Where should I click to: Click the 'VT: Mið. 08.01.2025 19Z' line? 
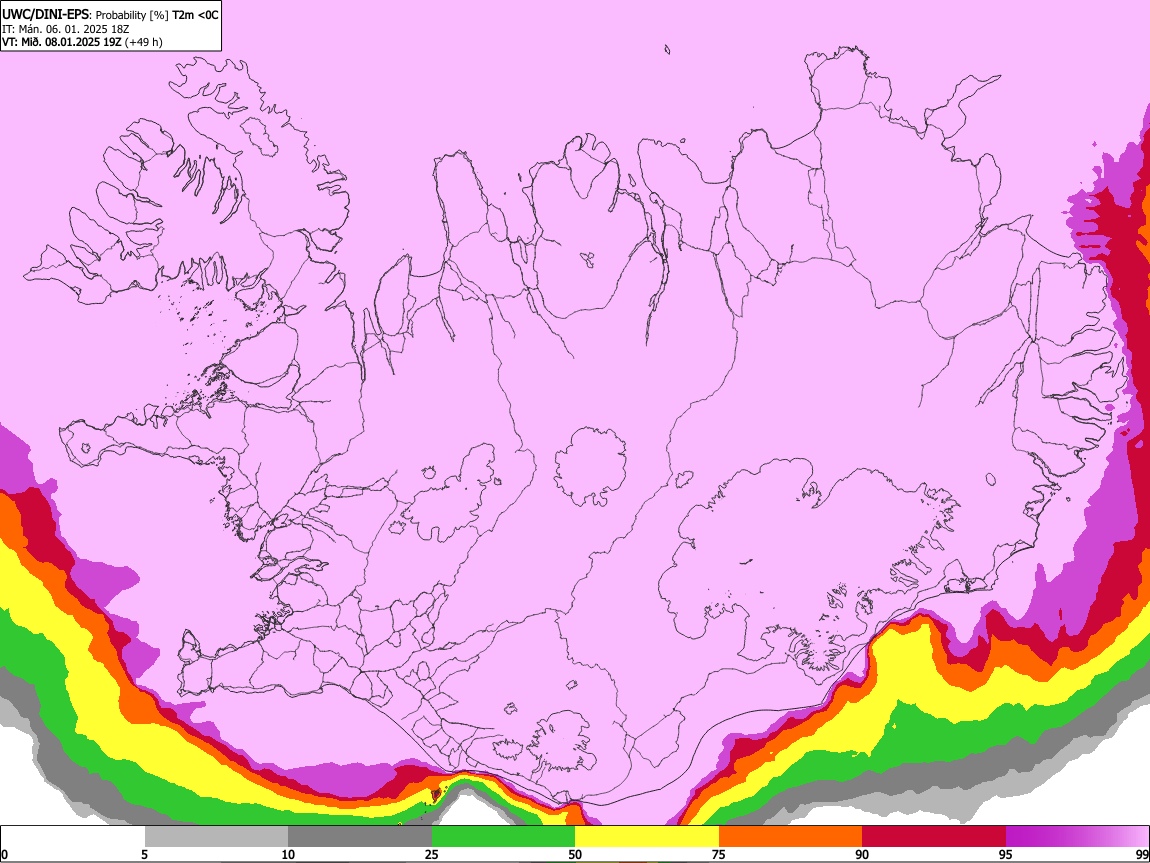[x=62, y=42]
